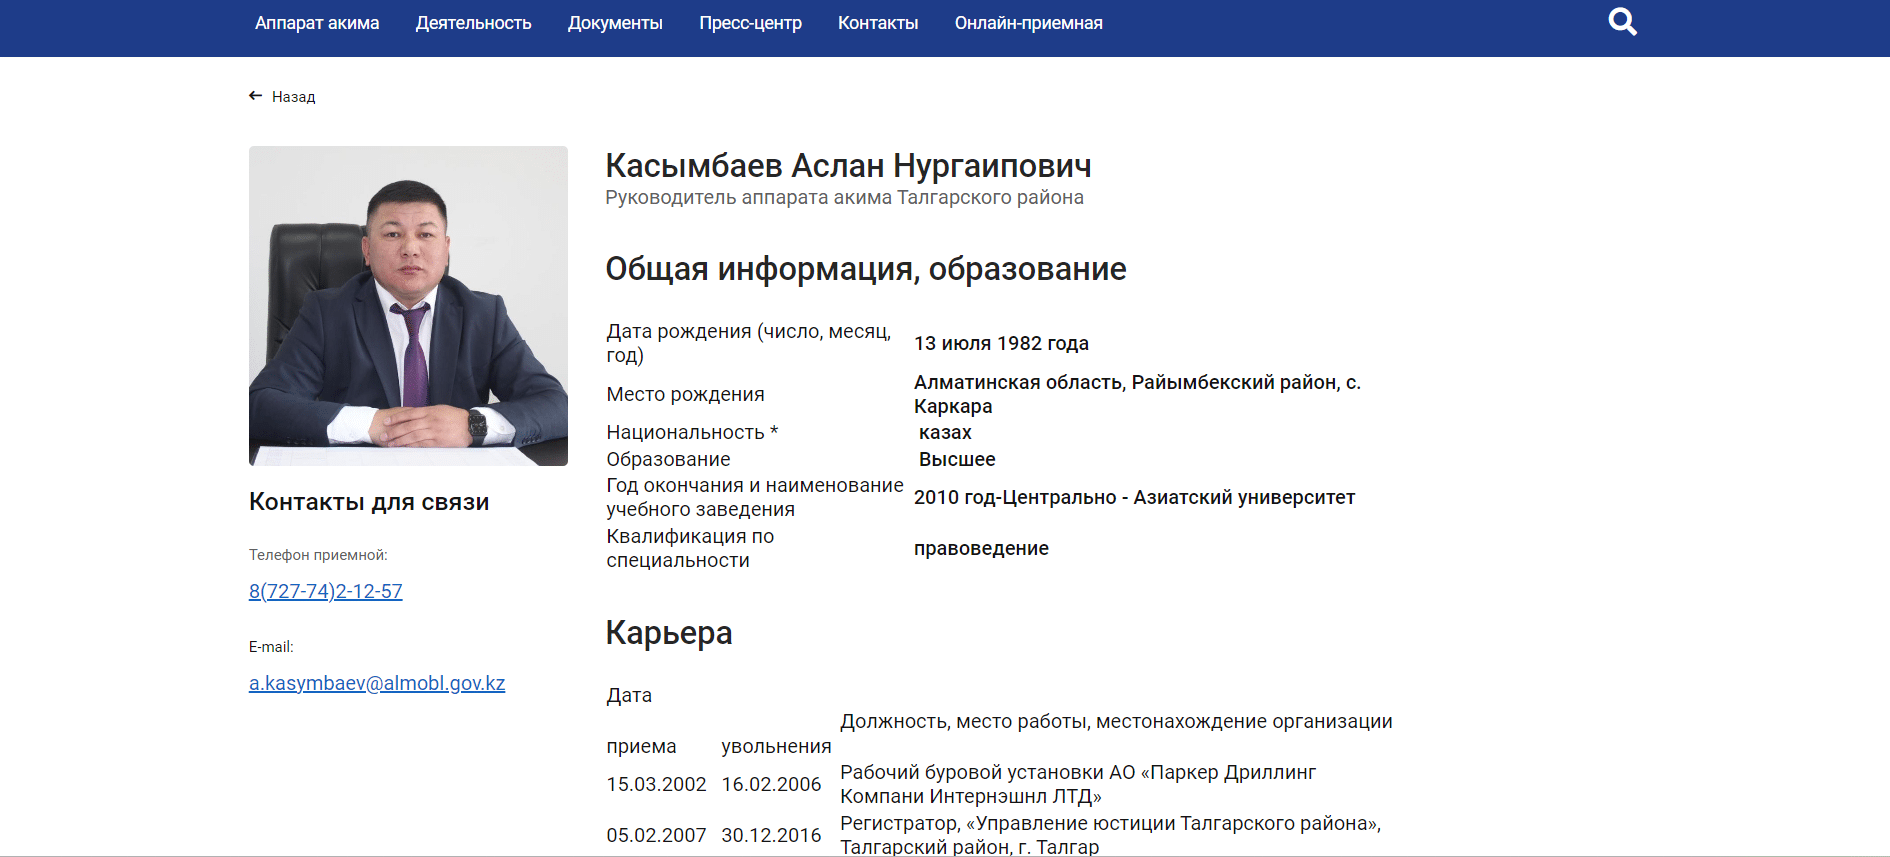The width and height of the screenshot is (1890, 857).
Task: Click the Руководитель аппарата акима subtitle
Action: pos(844,197)
